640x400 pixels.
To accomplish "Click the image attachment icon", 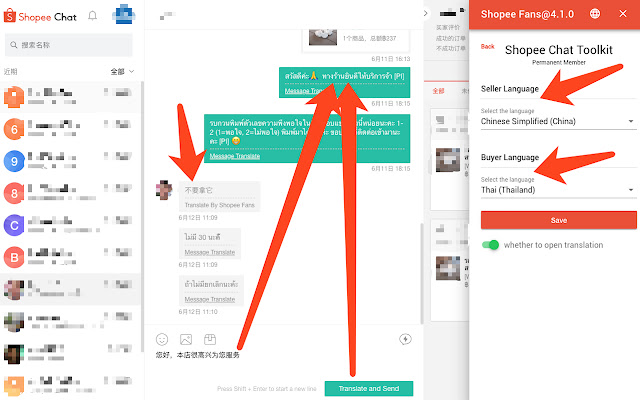I will (x=186, y=339).
